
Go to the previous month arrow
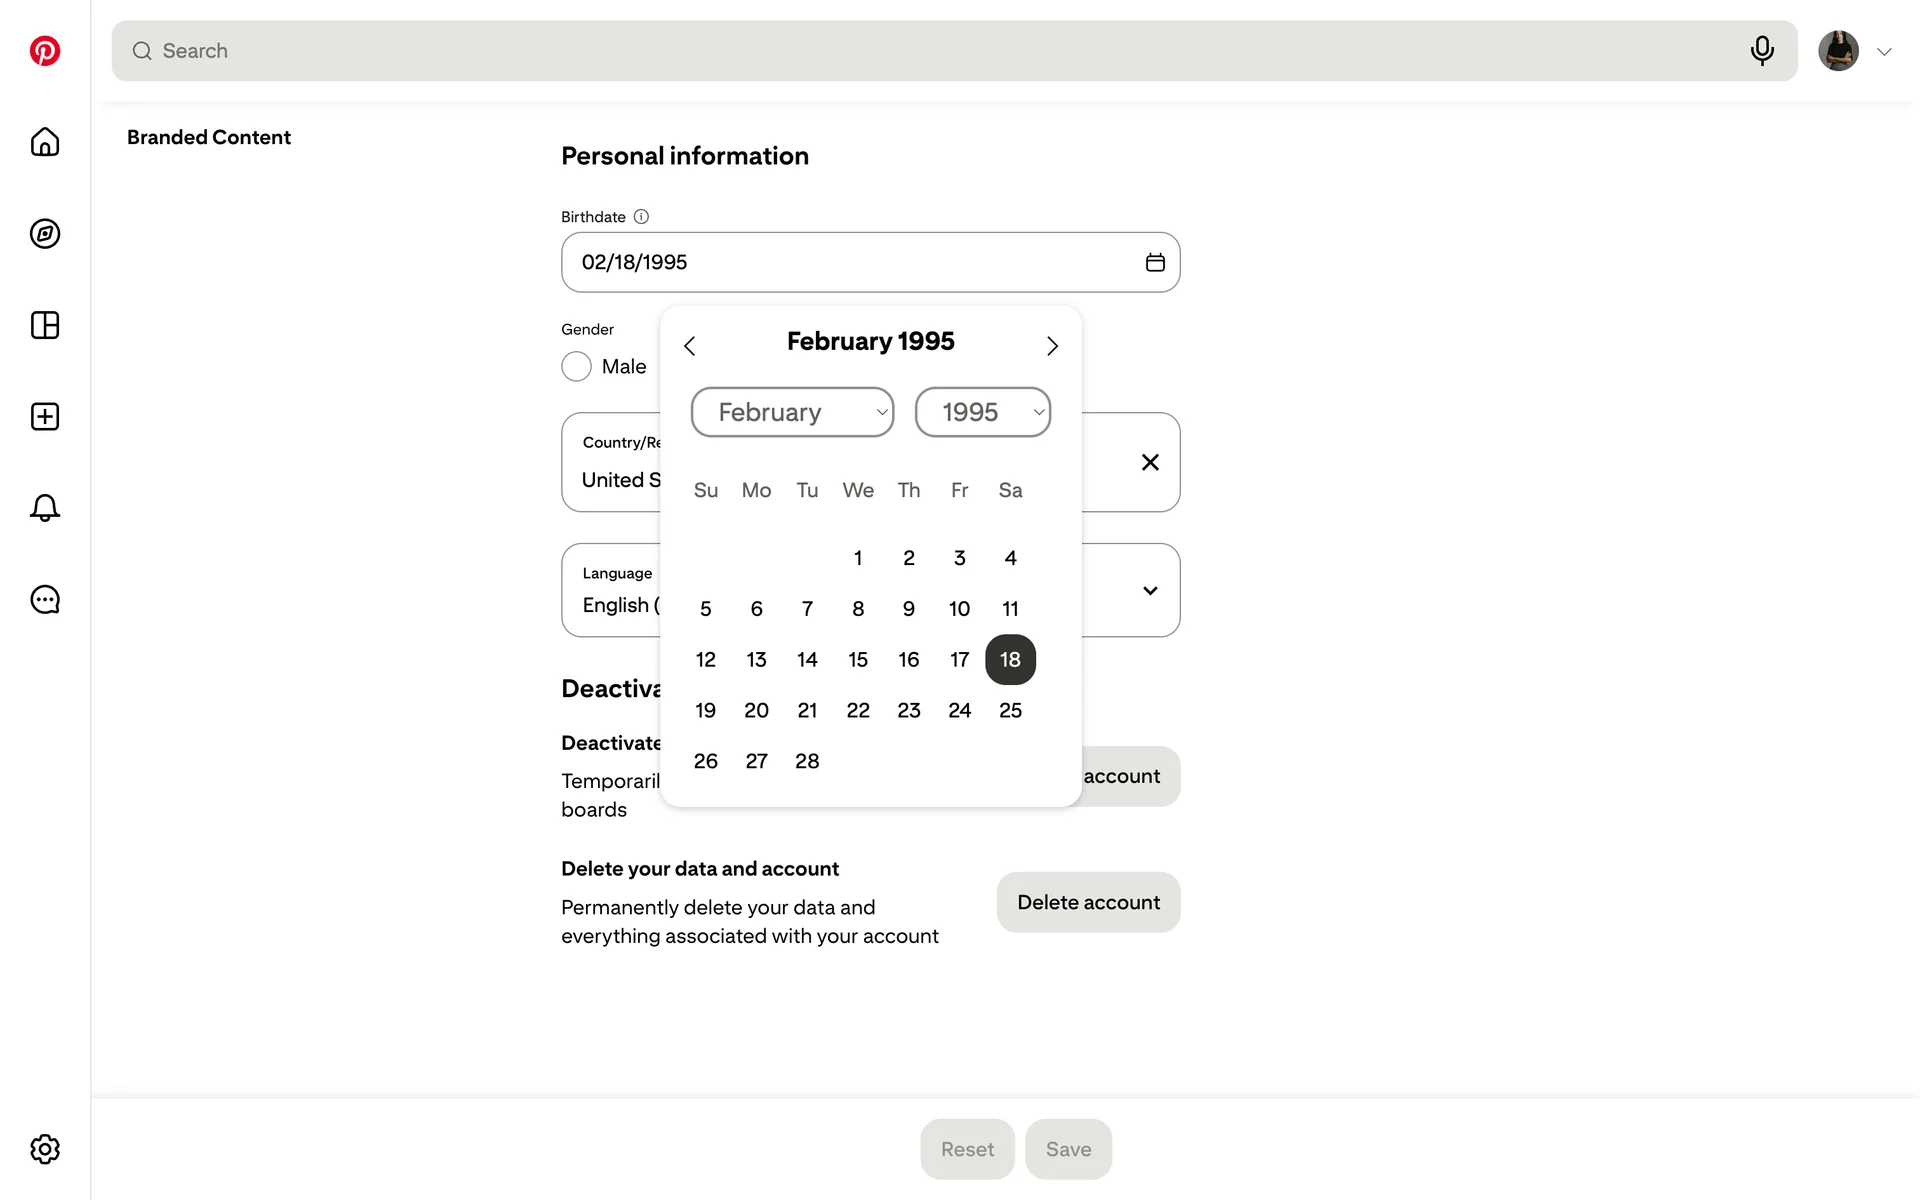click(689, 346)
